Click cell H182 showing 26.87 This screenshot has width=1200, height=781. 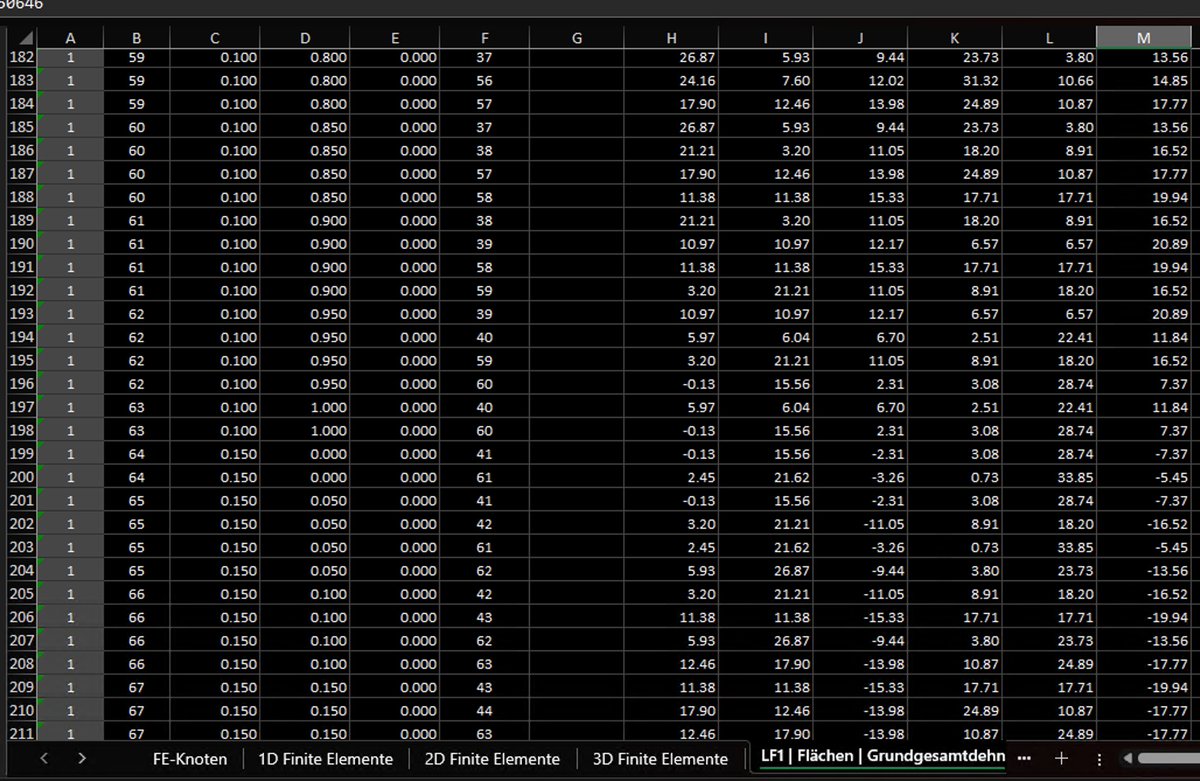671,58
